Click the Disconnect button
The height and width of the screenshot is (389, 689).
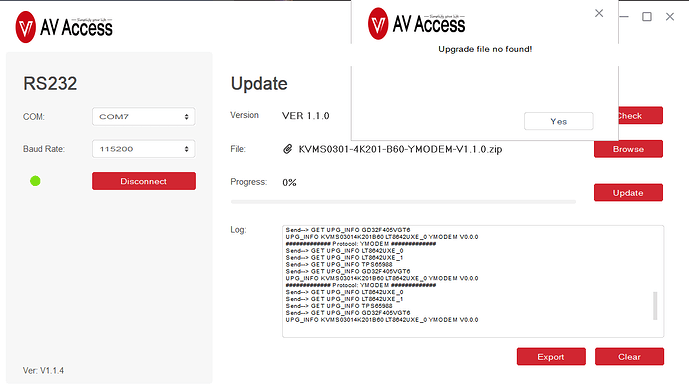click(144, 181)
